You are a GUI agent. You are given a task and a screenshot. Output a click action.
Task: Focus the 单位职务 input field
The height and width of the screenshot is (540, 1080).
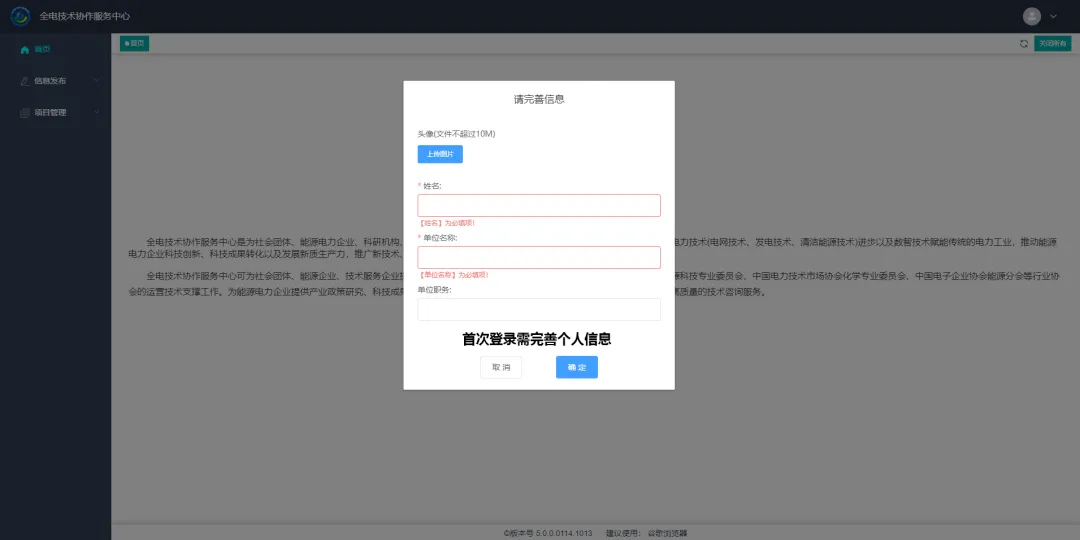pyautogui.click(x=539, y=309)
